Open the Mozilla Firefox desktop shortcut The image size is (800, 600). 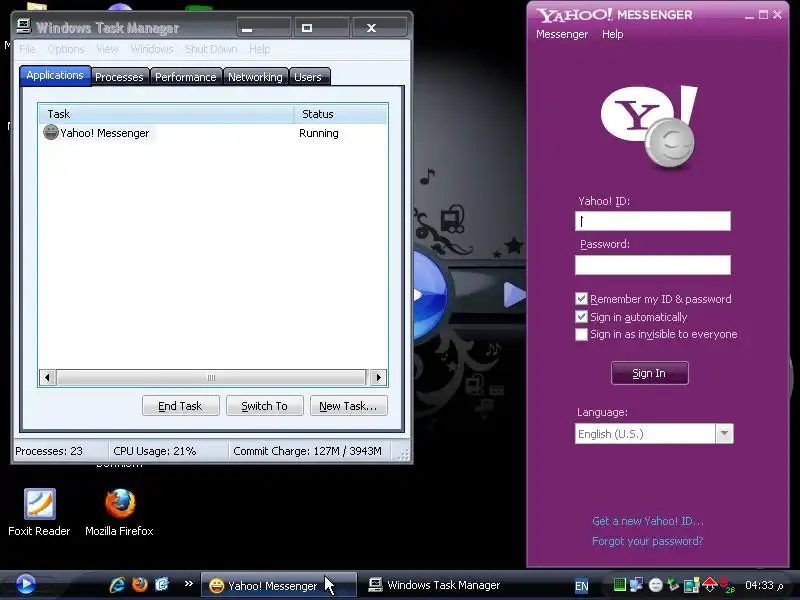point(119,511)
